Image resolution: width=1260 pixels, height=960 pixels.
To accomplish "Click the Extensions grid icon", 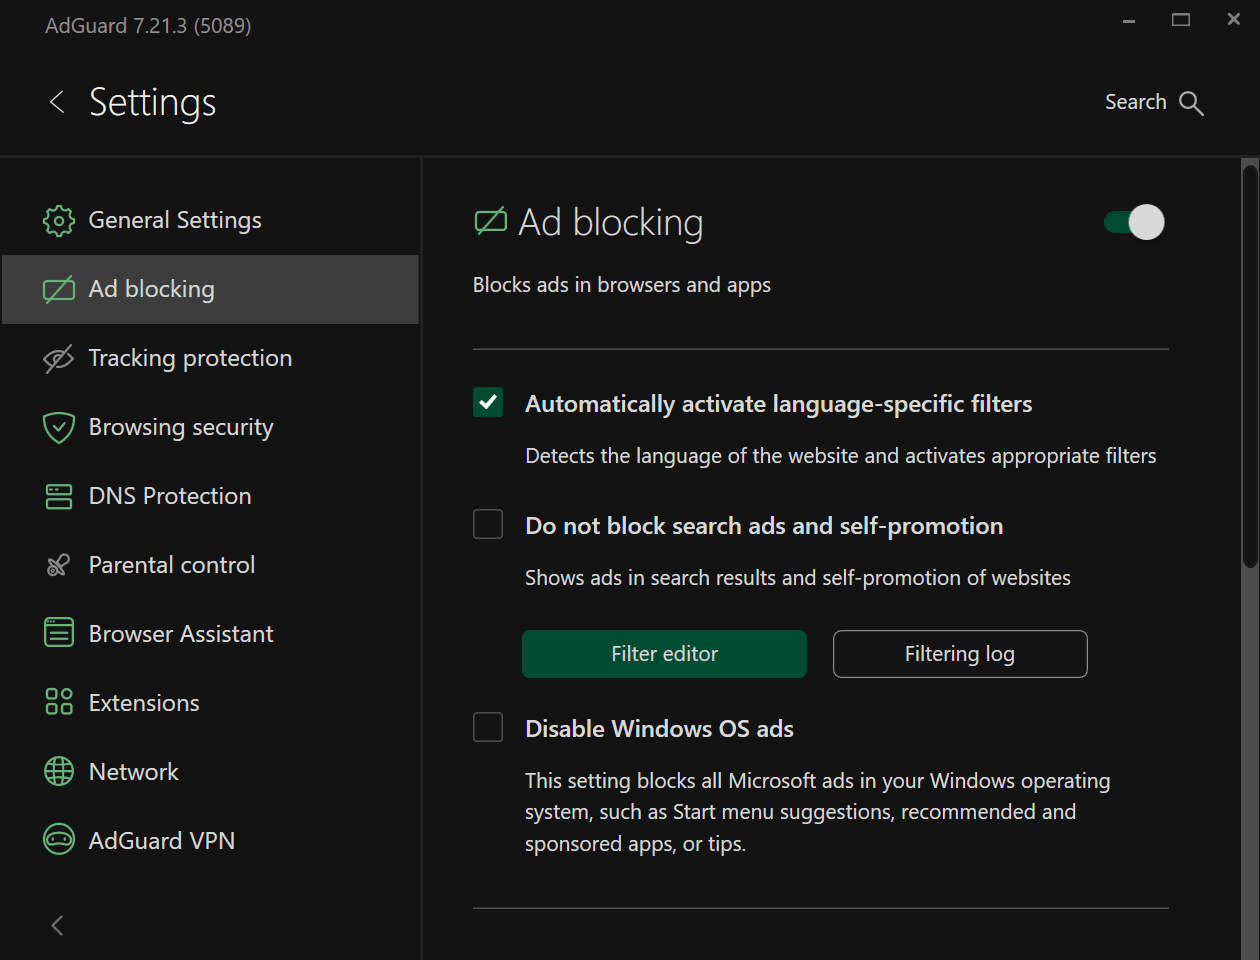I will coord(59,702).
